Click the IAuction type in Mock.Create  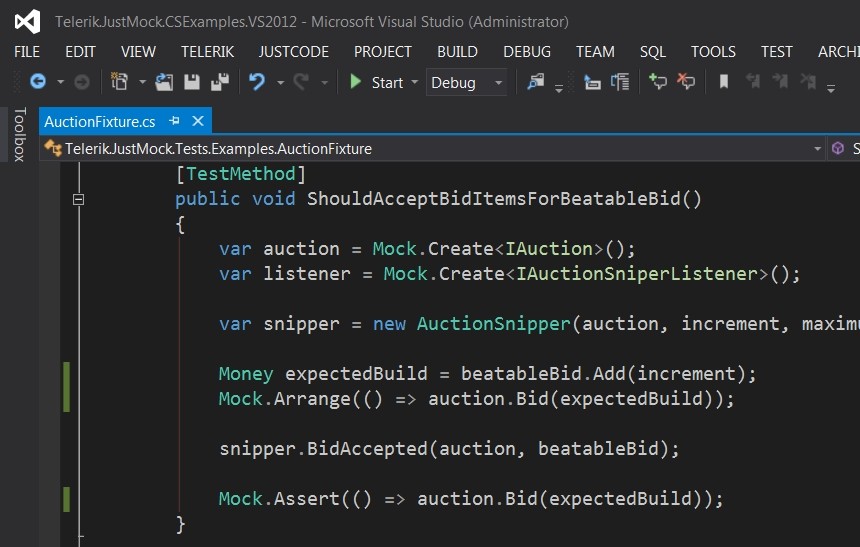coord(548,249)
